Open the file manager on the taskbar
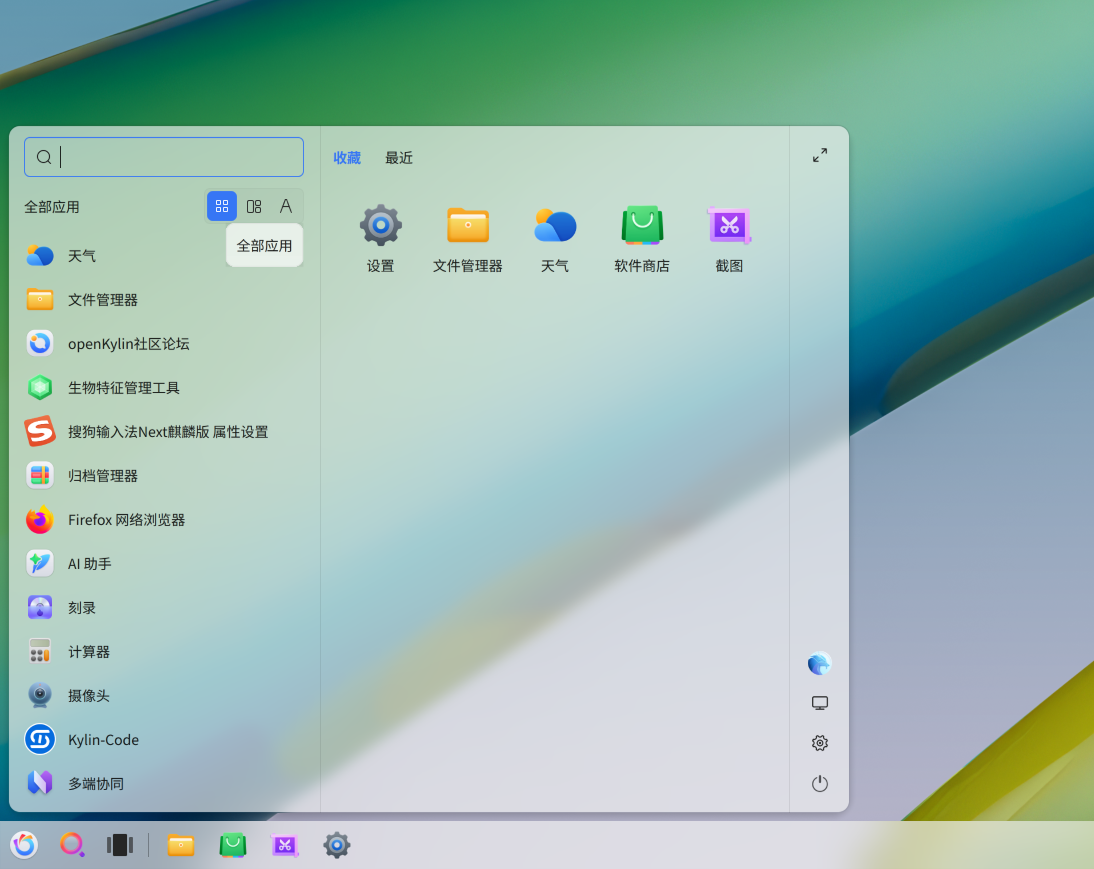Screen dimensions: 1094x869 tap(181, 845)
